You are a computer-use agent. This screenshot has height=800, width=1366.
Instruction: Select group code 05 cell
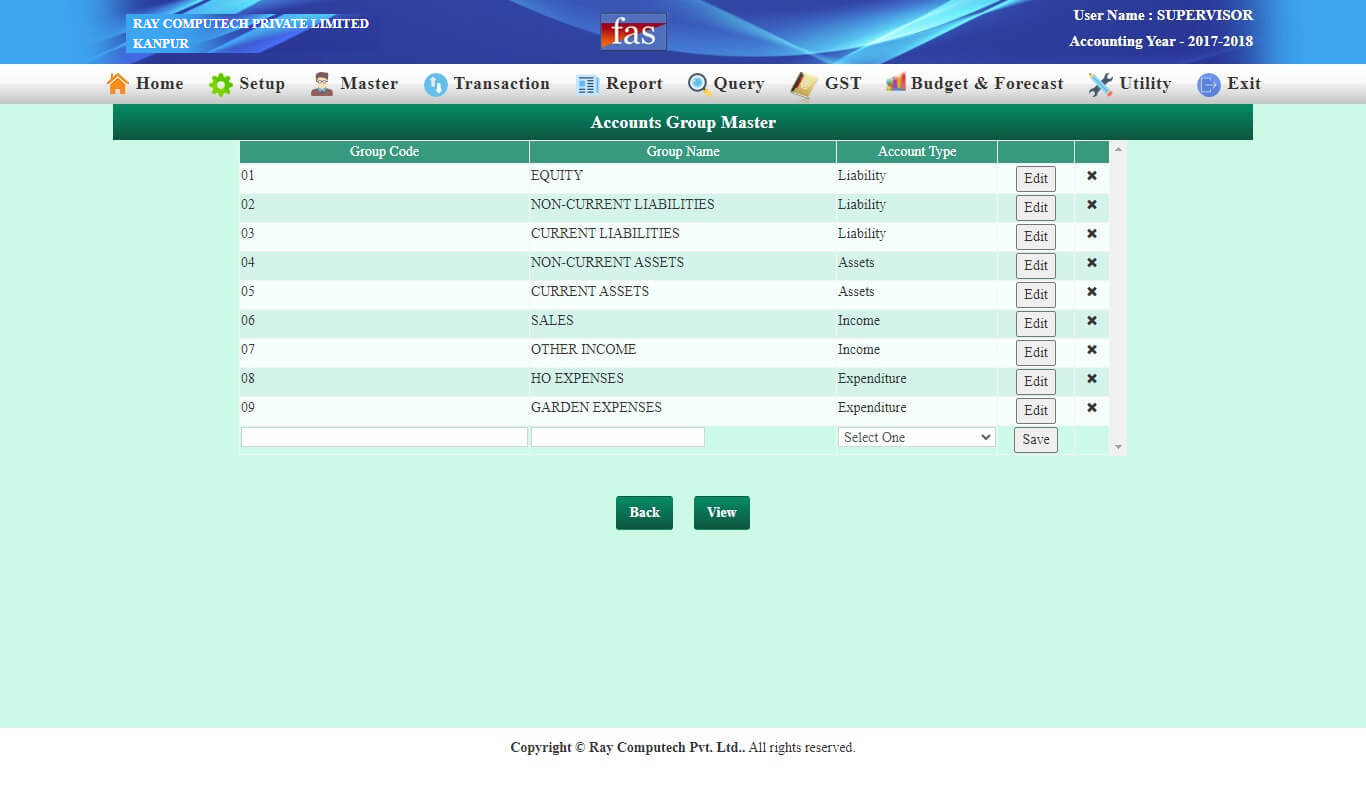(x=384, y=293)
